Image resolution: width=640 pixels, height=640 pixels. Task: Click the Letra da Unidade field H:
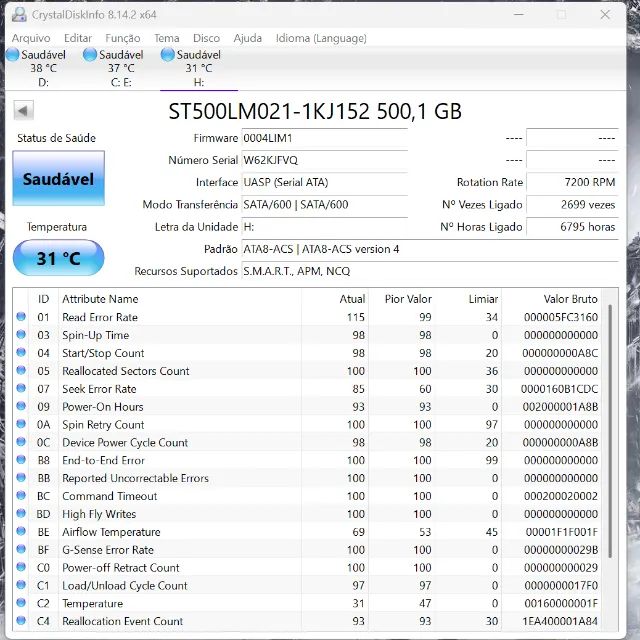(x=324, y=227)
